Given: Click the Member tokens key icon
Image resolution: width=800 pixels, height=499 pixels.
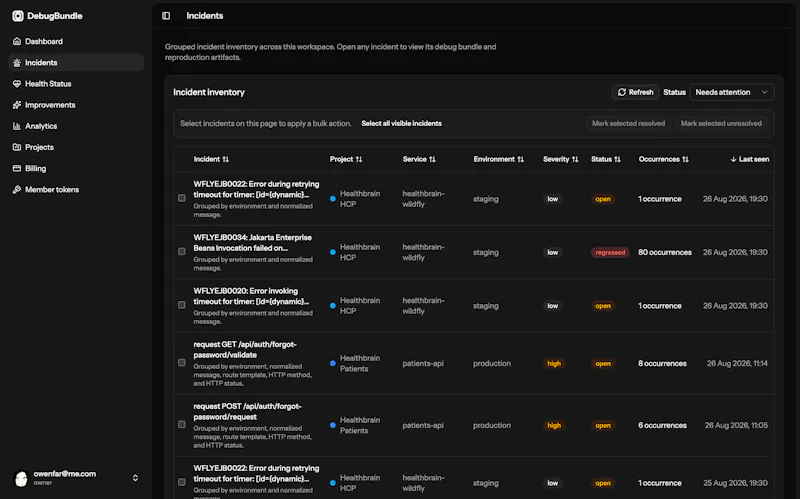Looking at the screenshot, I should click(x=17, y=189).
